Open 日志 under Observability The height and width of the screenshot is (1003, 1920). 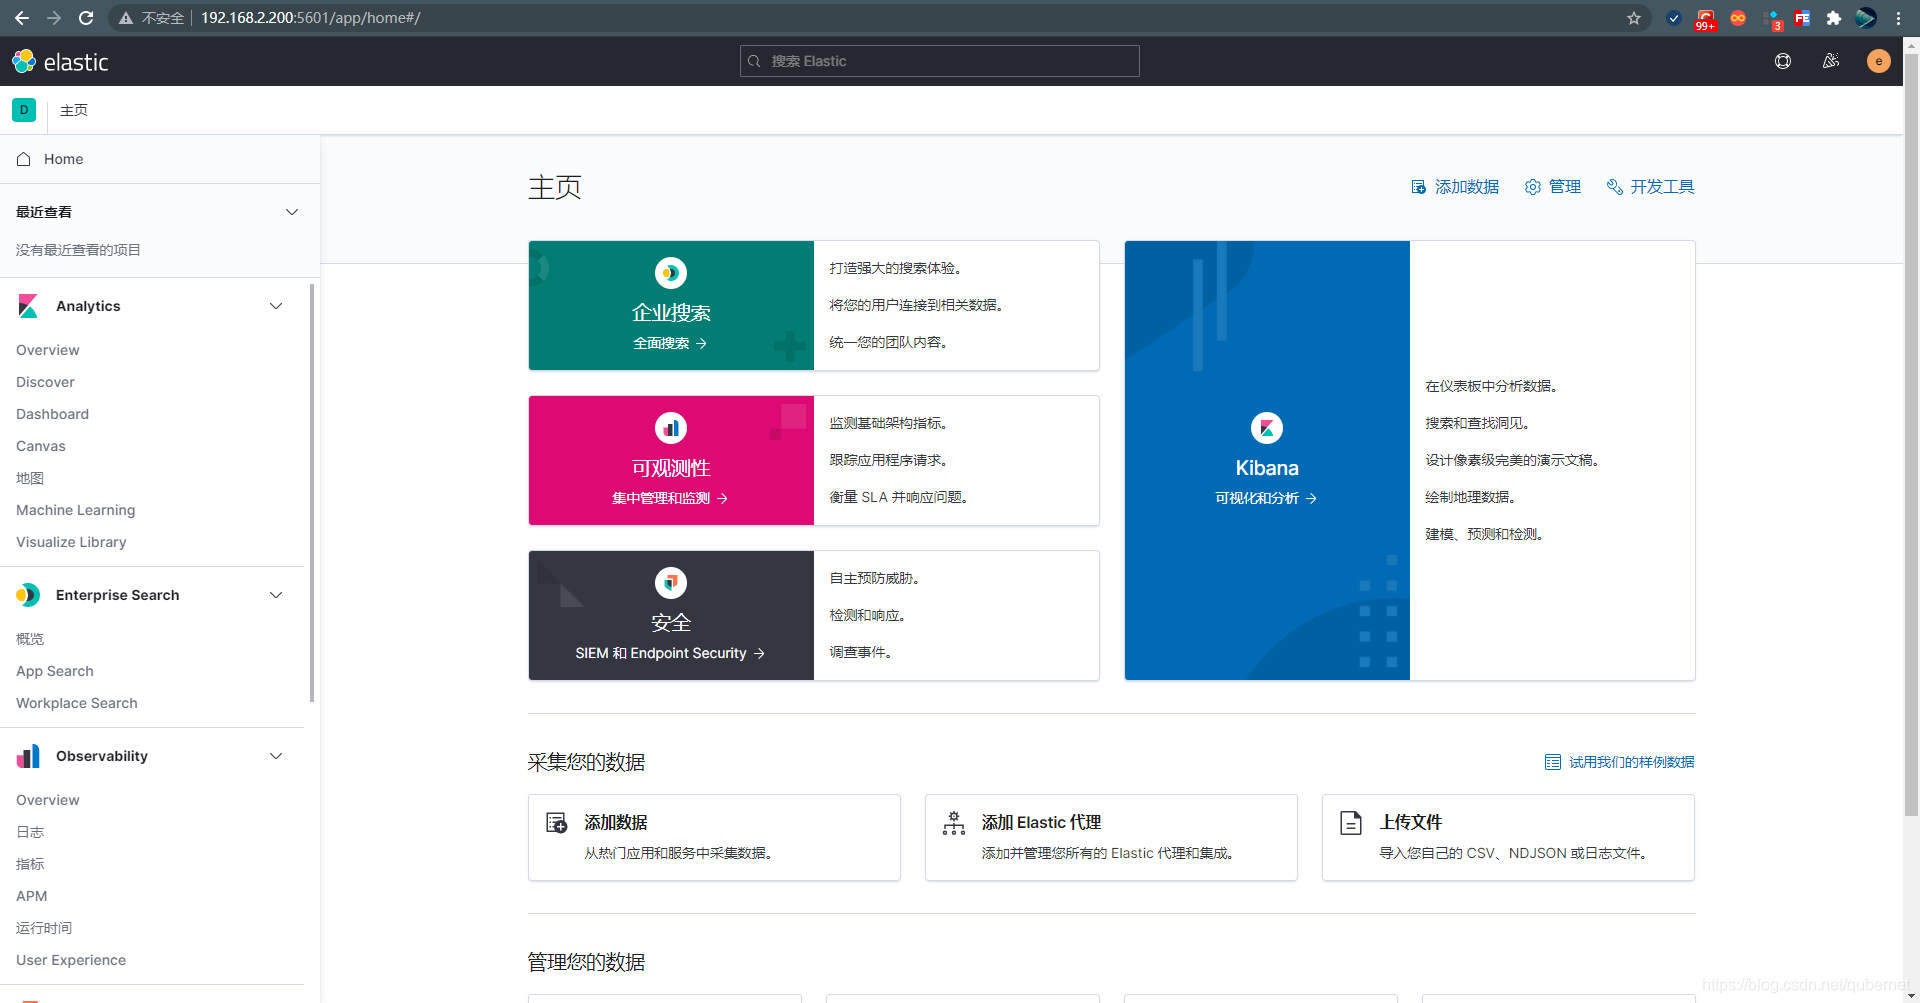[x=30, y=832]
